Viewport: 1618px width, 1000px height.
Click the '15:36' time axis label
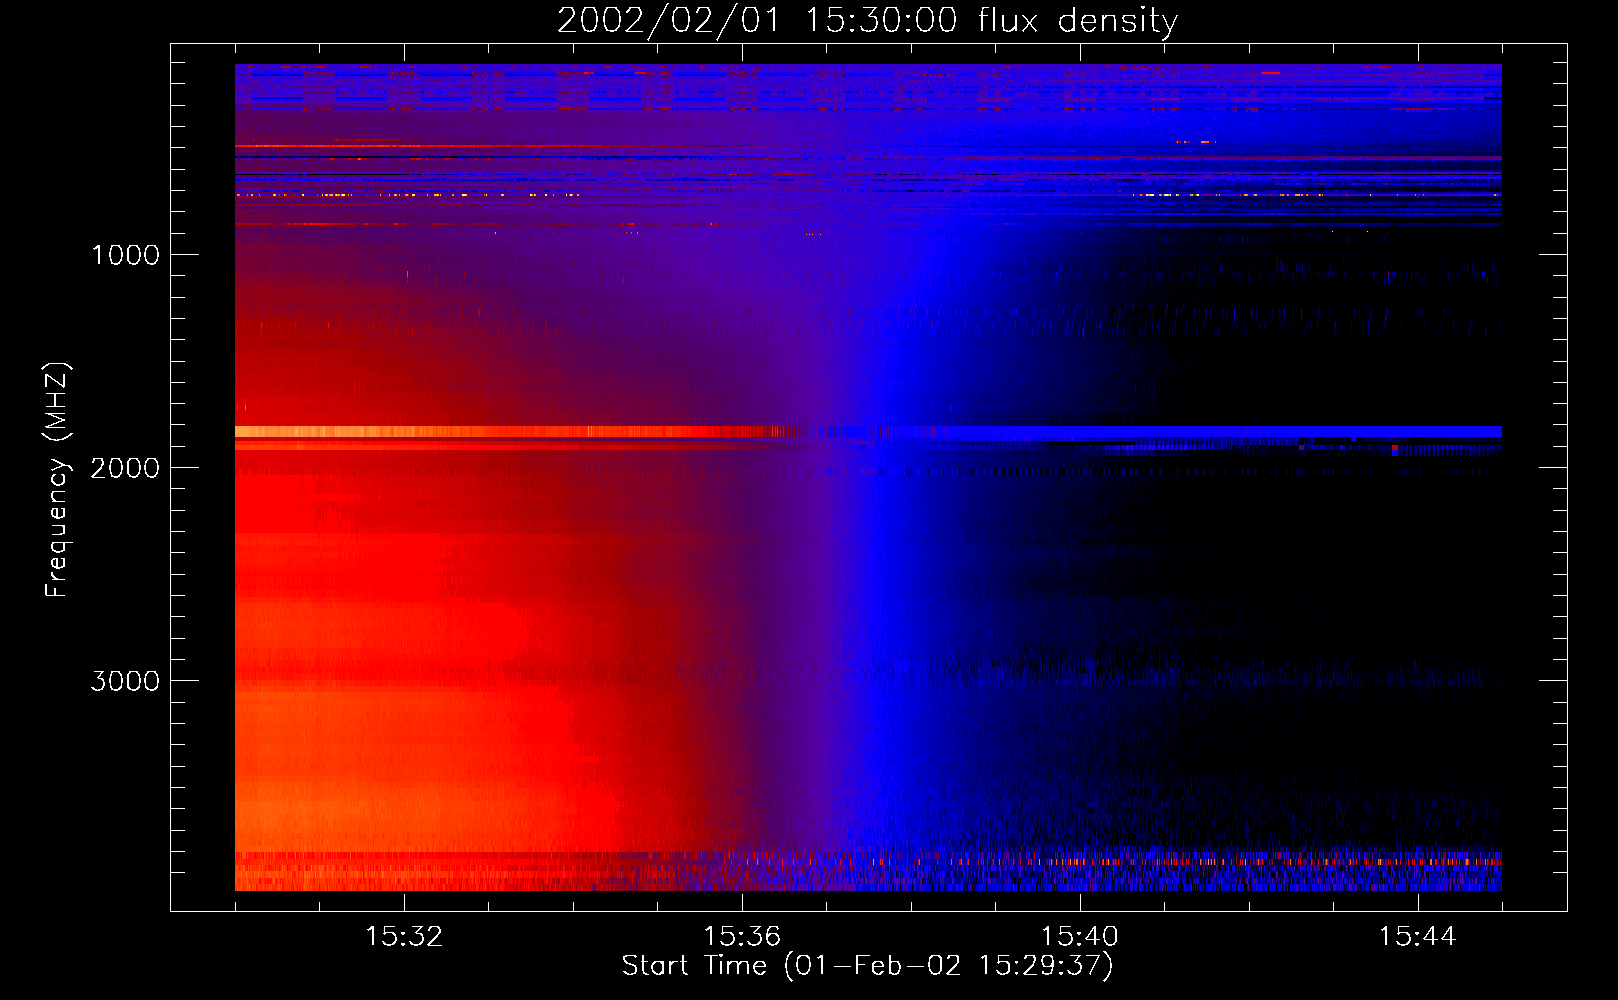742,937
